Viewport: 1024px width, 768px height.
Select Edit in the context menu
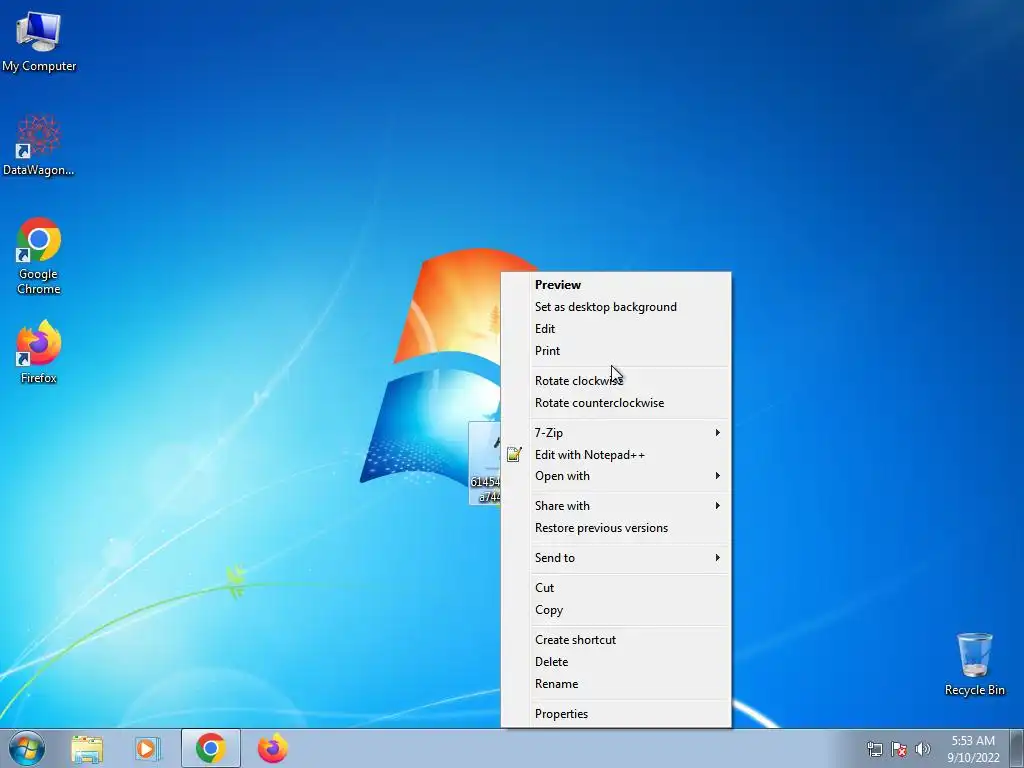coord(616,328)
